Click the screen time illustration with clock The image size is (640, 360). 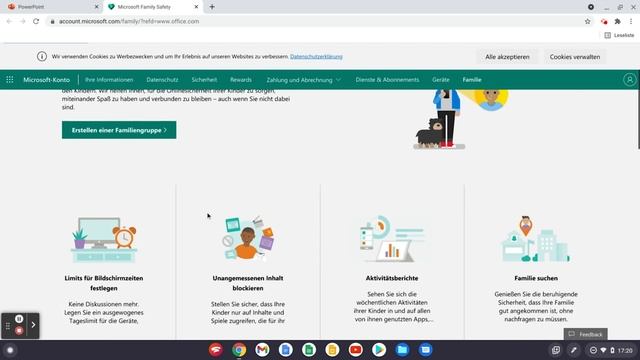click(104, 240)
